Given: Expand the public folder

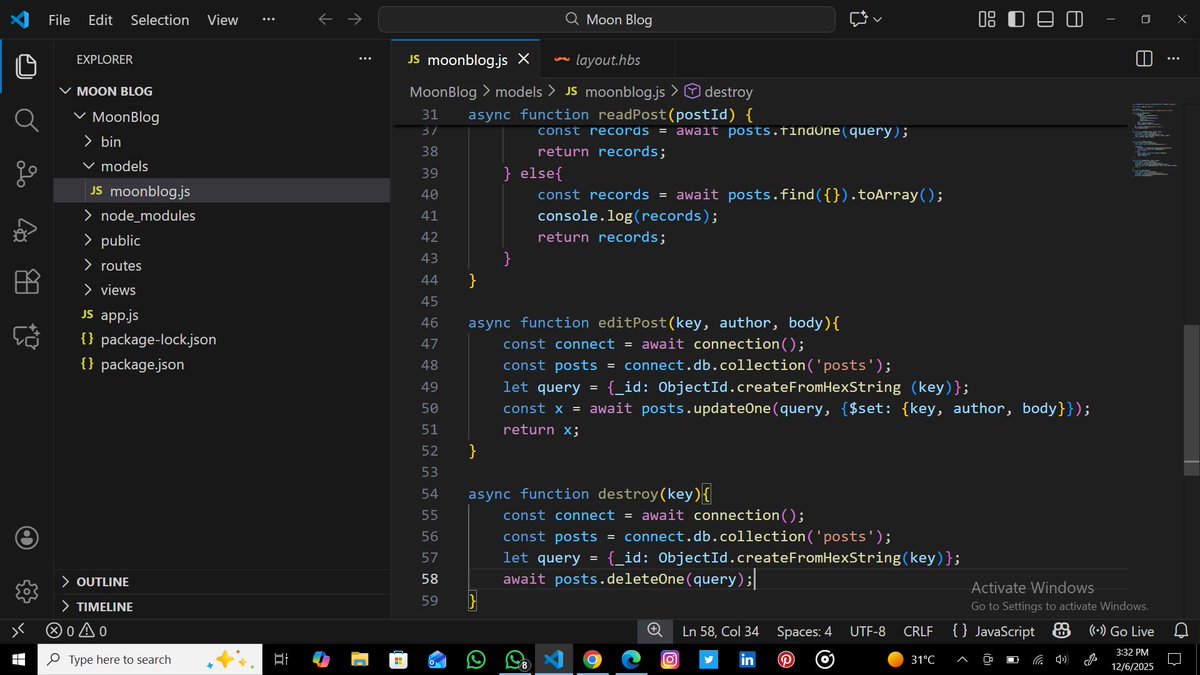Looking at the screenshot, I should pyautogui.click(x=221, y=240).
